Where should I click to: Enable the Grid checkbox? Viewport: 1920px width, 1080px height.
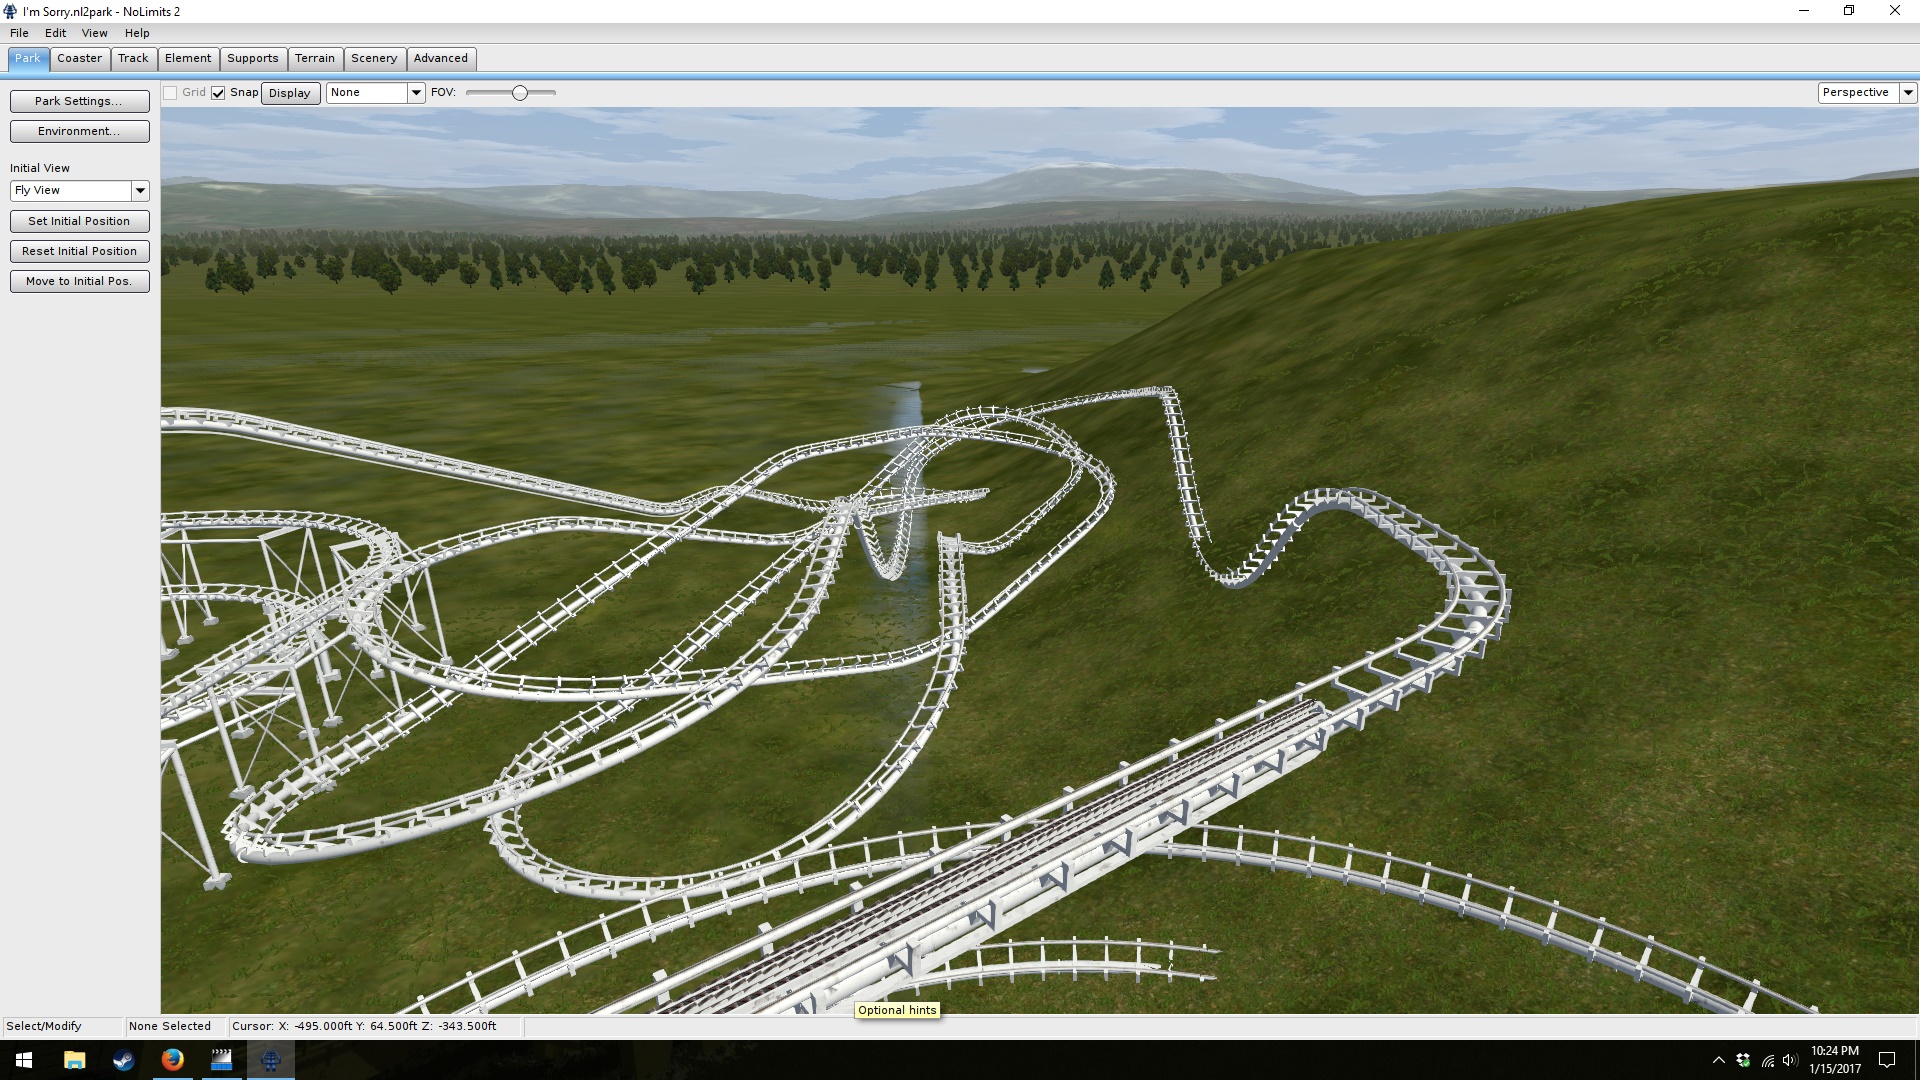pos(171,93)
